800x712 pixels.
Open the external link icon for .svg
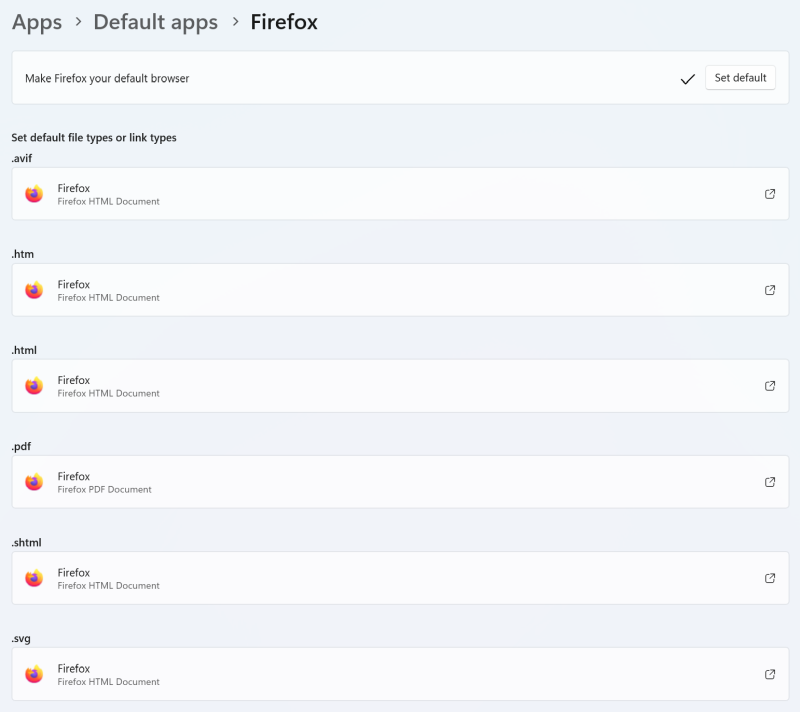click(770, 674)
